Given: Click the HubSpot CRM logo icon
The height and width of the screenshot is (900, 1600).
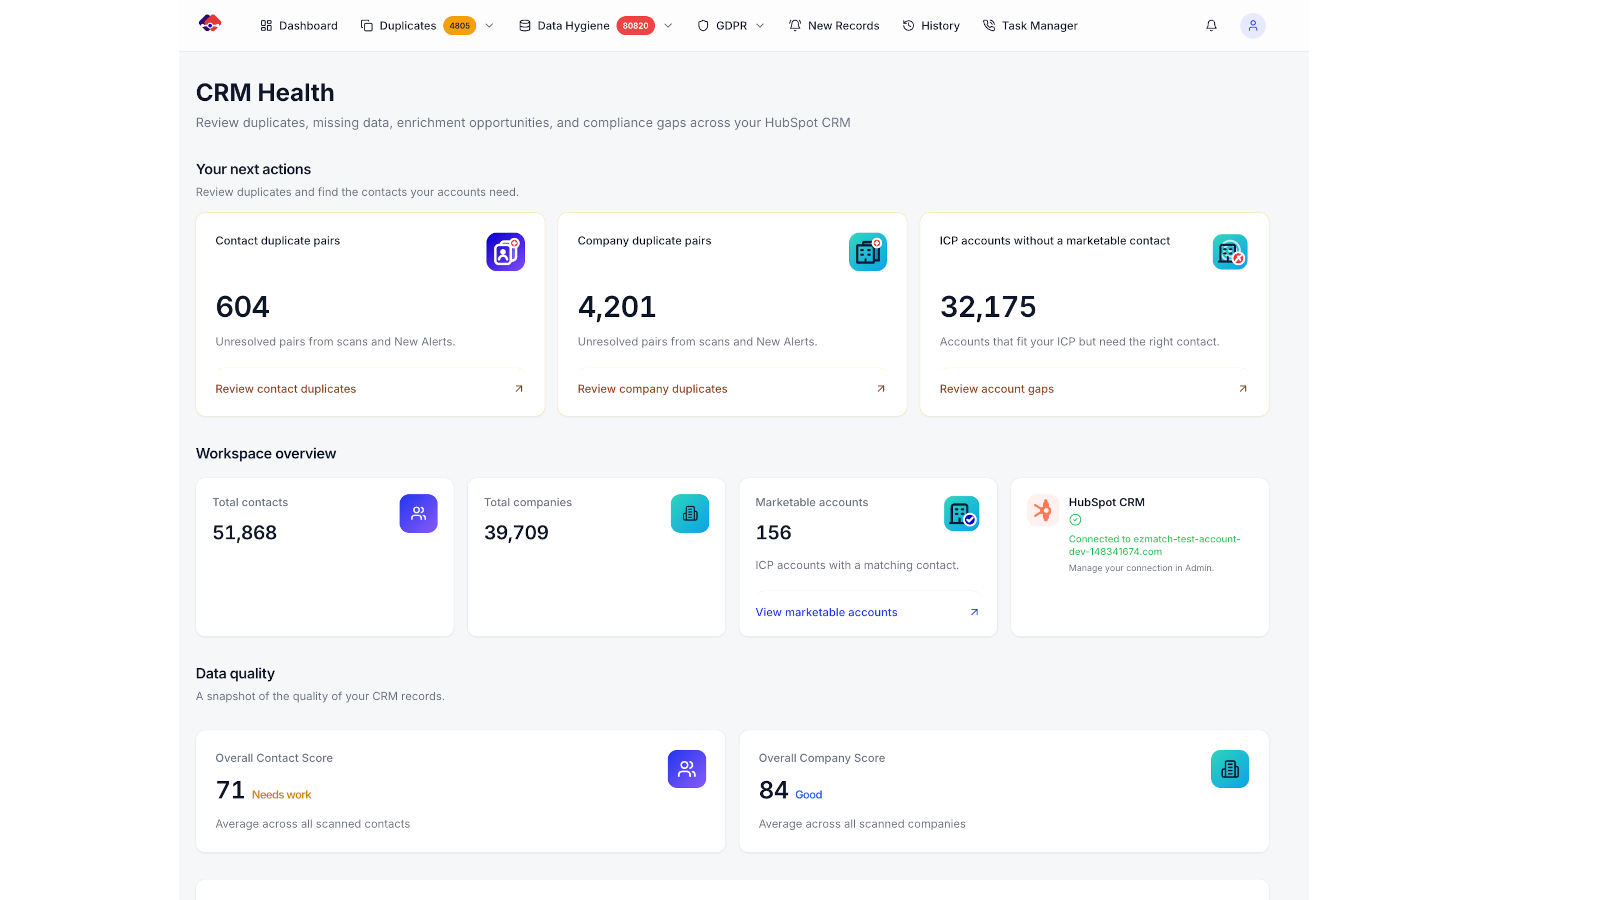Looking at the screenshot, I should (1043, 511).
